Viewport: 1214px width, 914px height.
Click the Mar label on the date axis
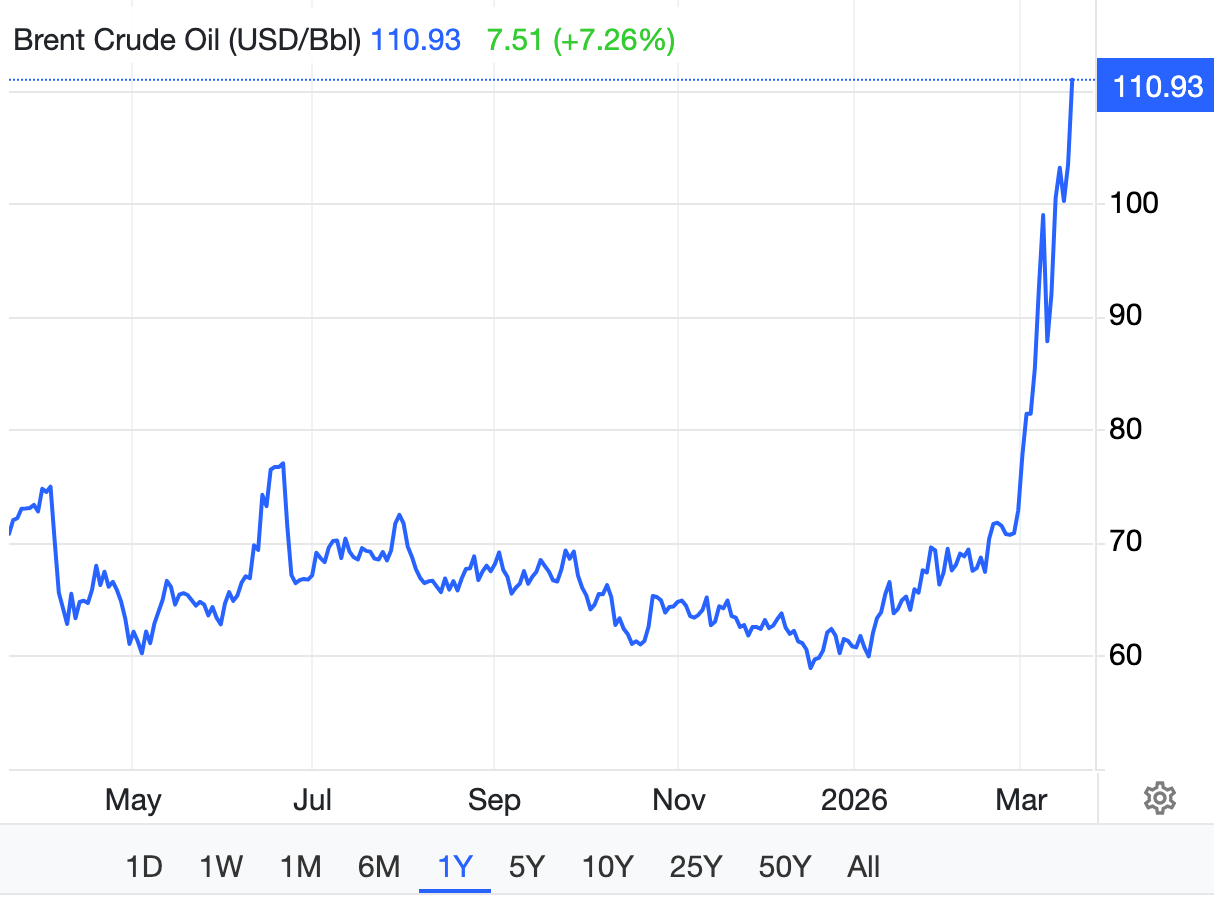pos(1021,800)
